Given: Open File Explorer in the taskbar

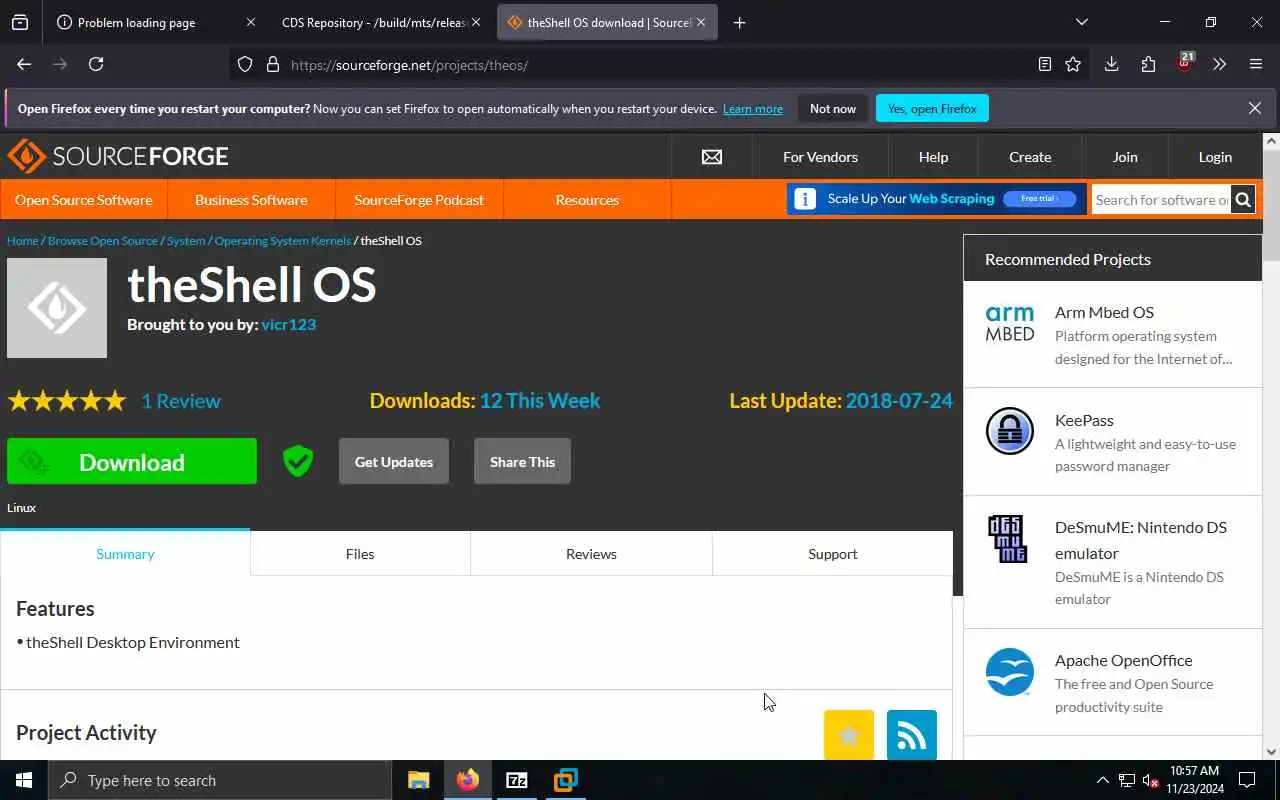Looking at the screenshot, I should tap(418, 780).
